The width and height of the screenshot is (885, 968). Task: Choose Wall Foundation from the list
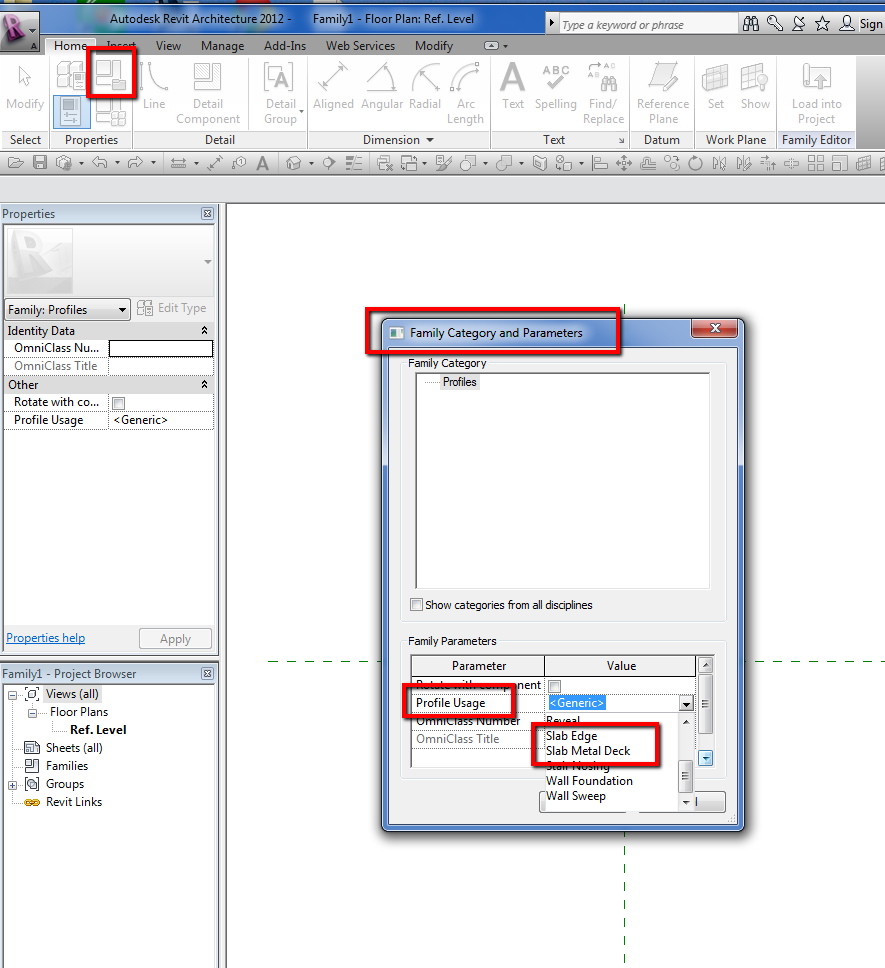589,781
